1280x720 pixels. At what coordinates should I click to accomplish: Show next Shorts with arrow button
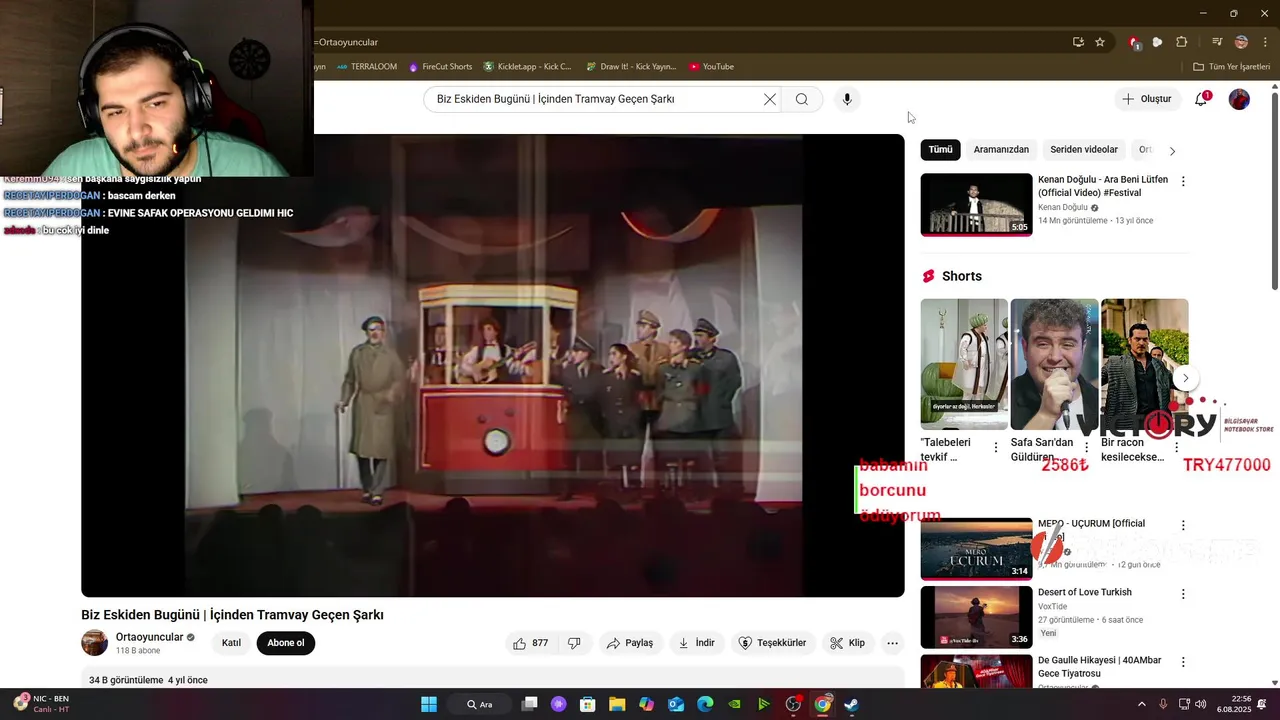click(1185, 378)
